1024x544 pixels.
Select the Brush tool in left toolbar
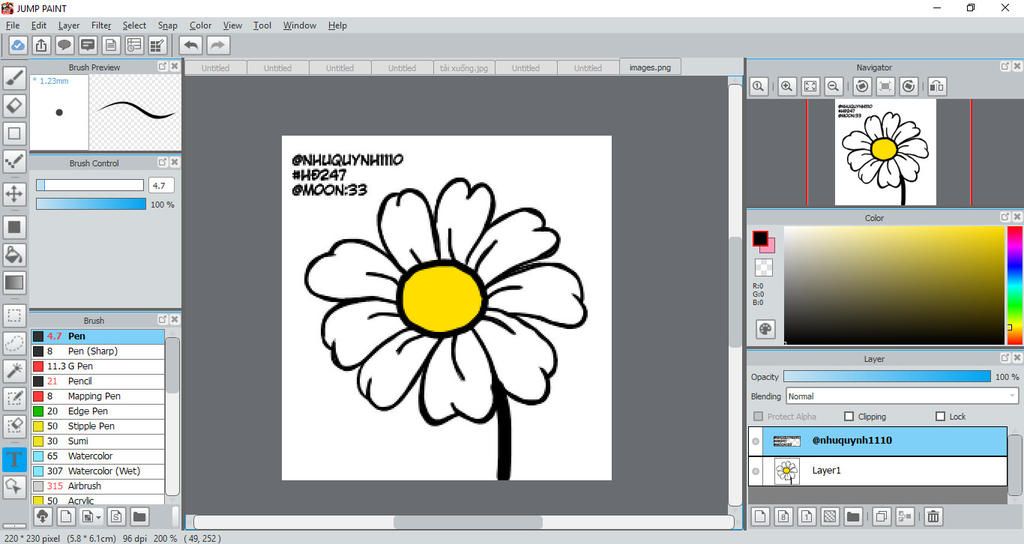14,78
